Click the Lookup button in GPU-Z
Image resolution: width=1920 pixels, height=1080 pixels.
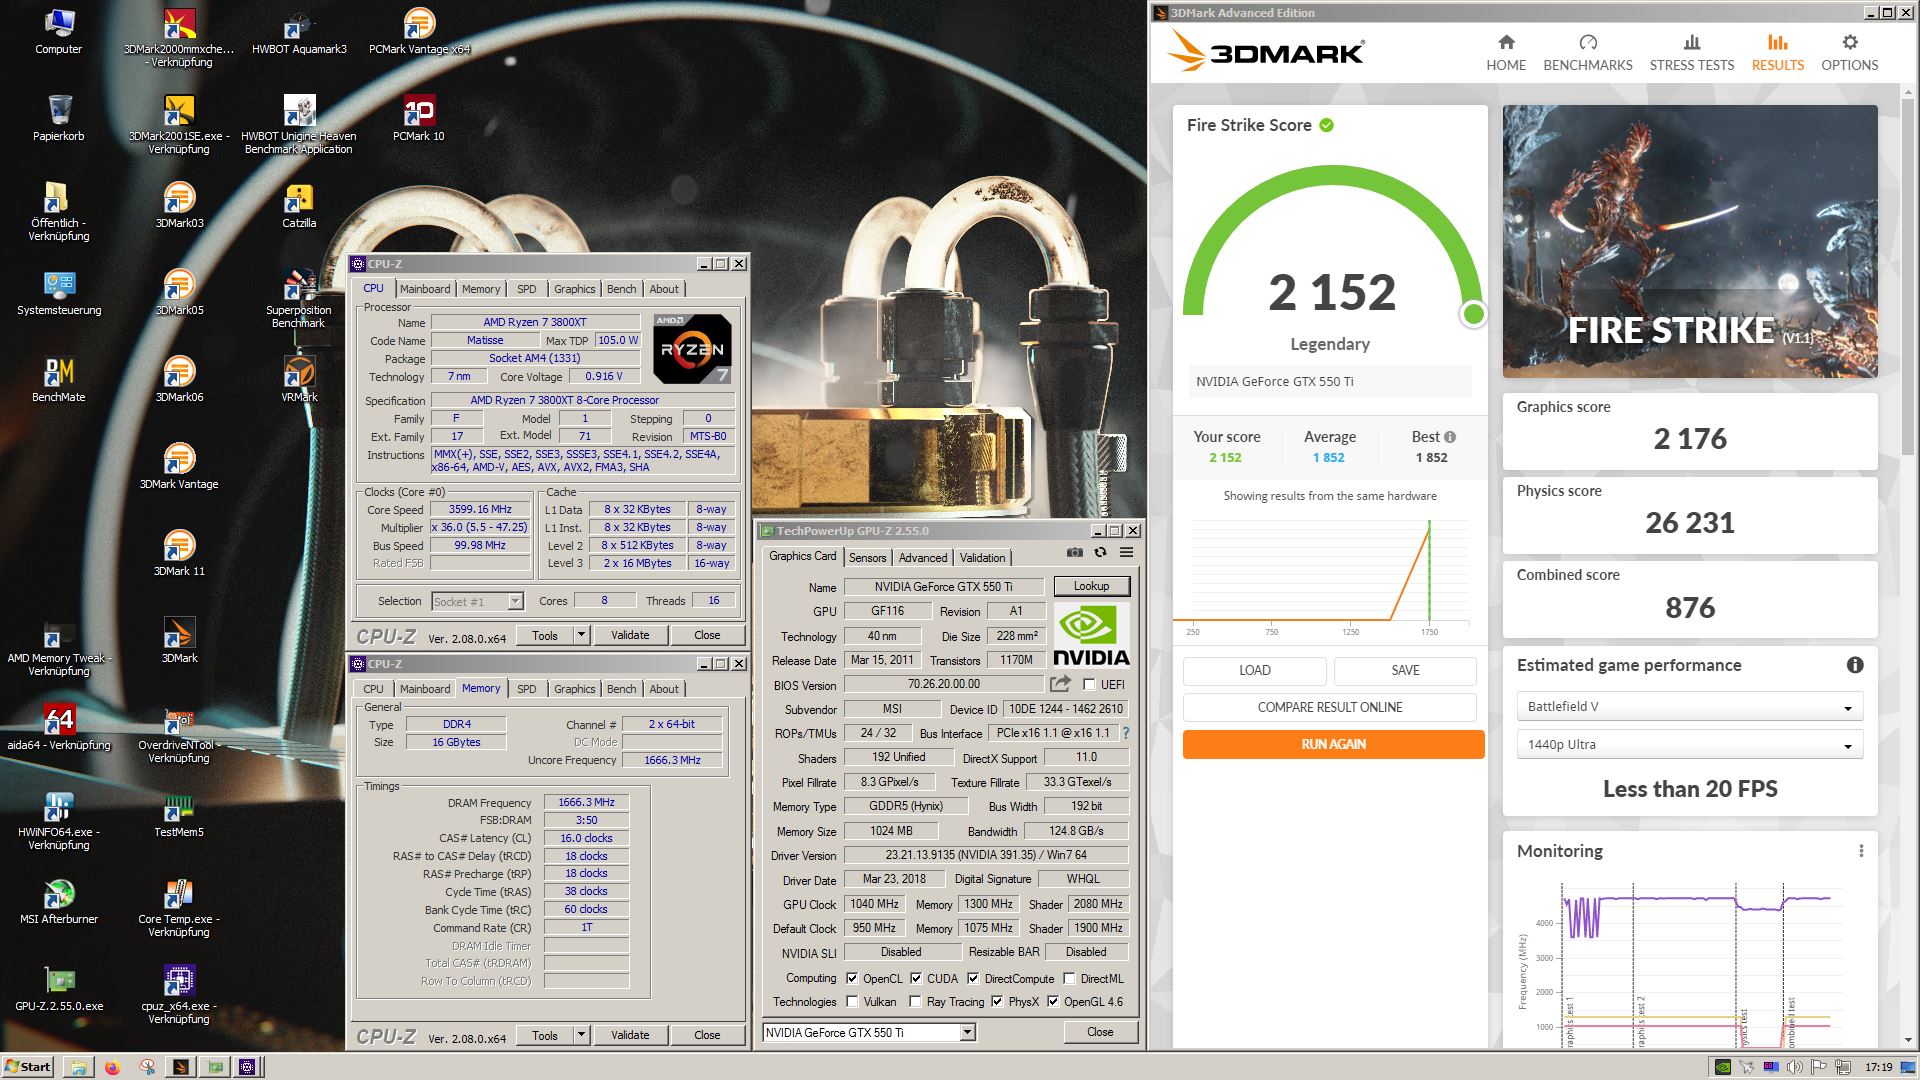point(1091,586)
